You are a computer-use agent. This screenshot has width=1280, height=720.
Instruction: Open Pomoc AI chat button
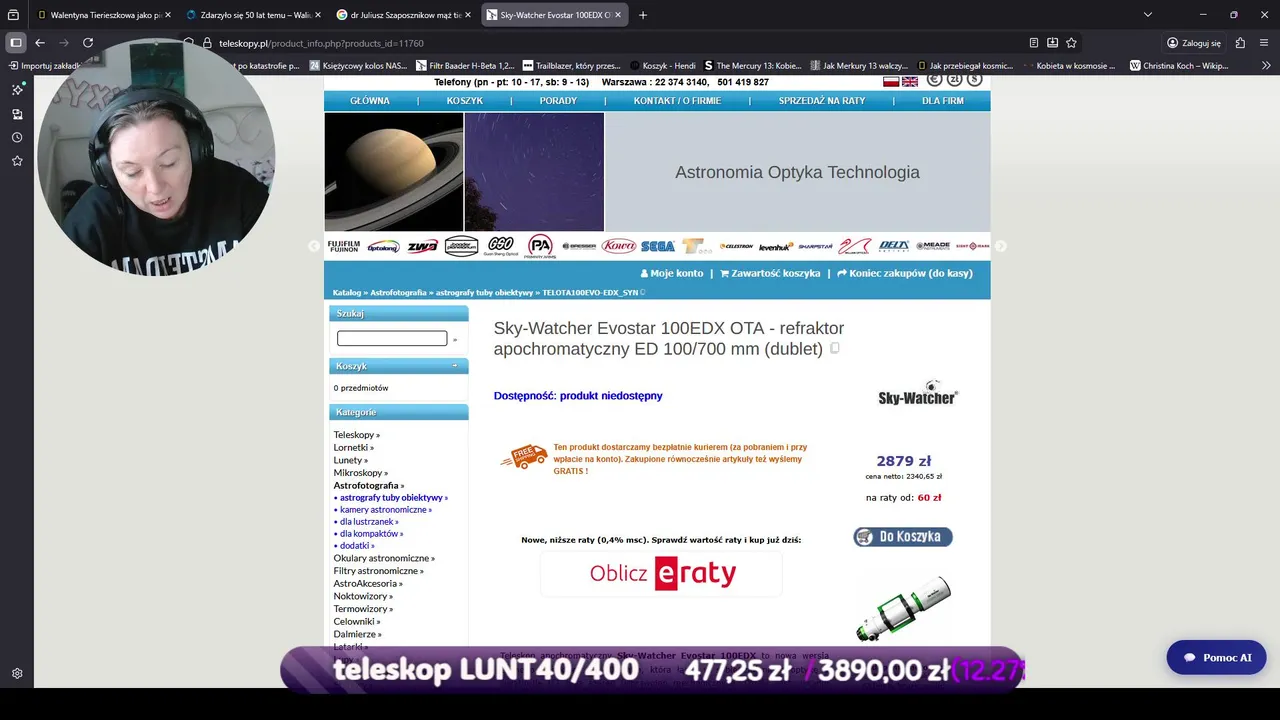click(1216, 658)
